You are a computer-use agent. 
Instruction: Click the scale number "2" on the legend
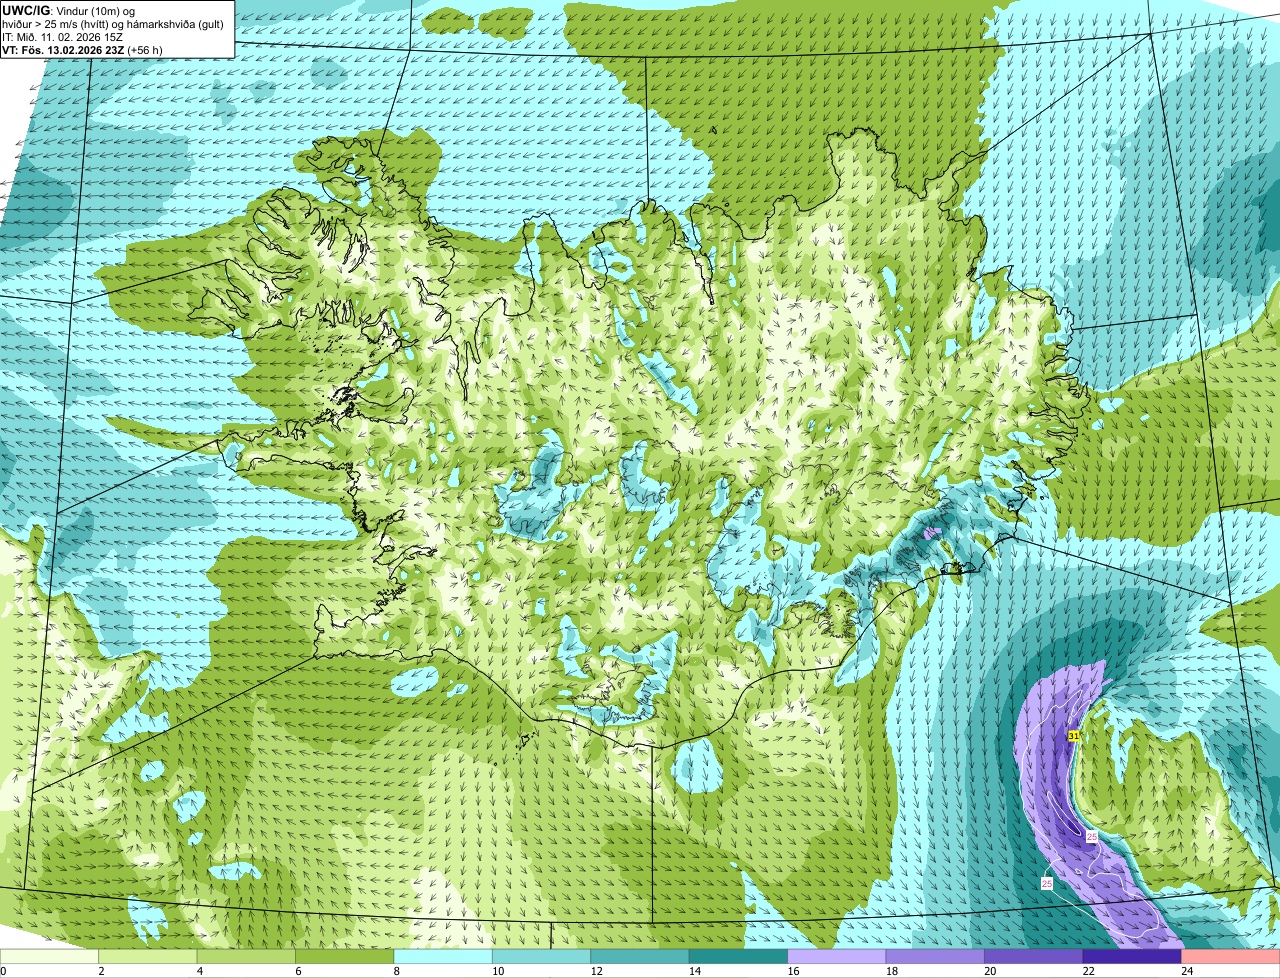pos(101,971)
